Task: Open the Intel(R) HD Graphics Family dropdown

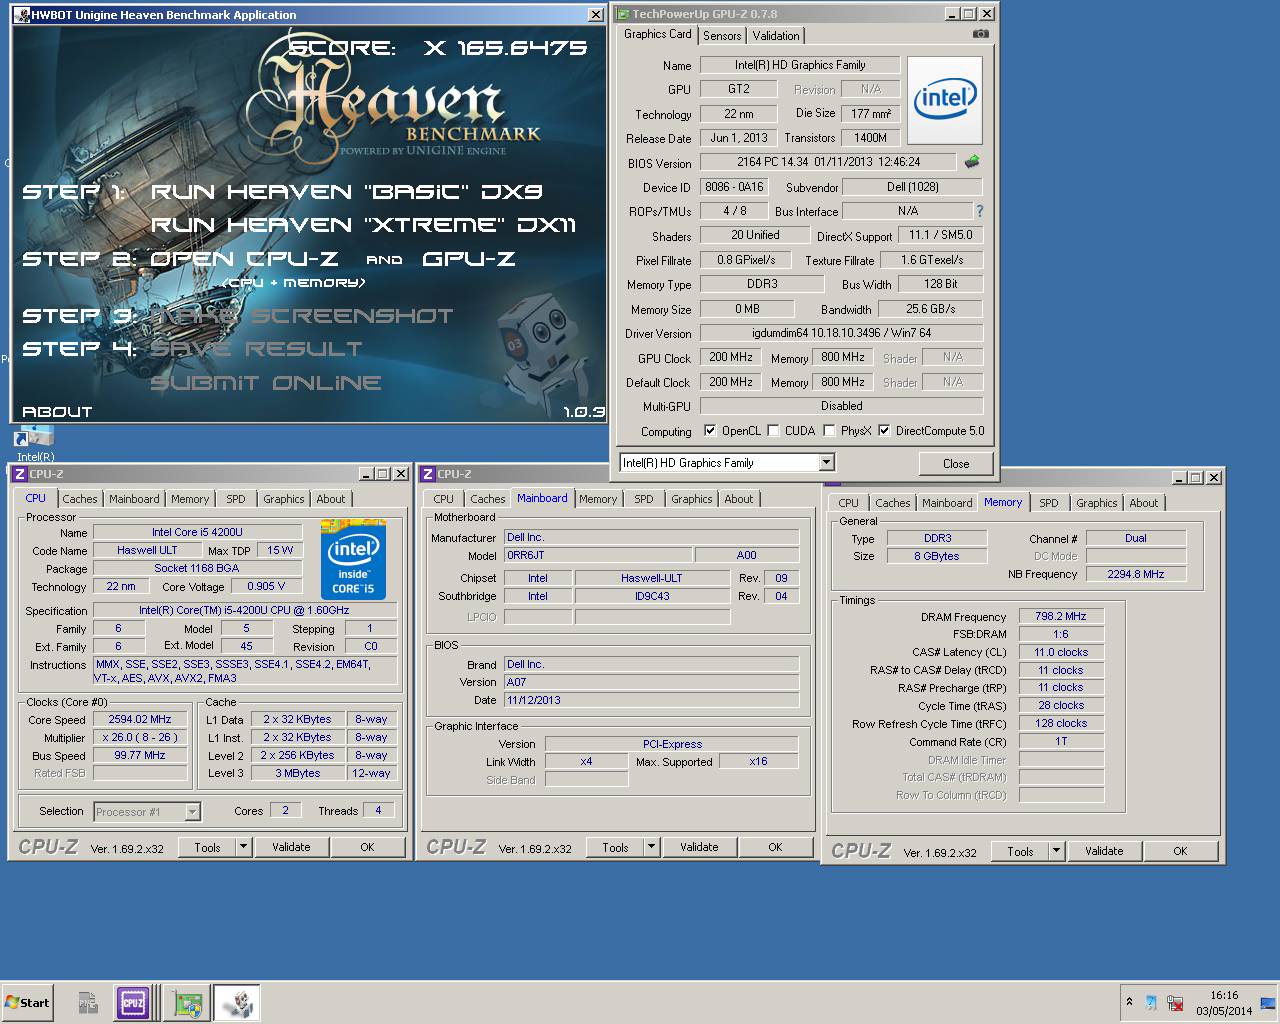Action: [x=826, y=463]
